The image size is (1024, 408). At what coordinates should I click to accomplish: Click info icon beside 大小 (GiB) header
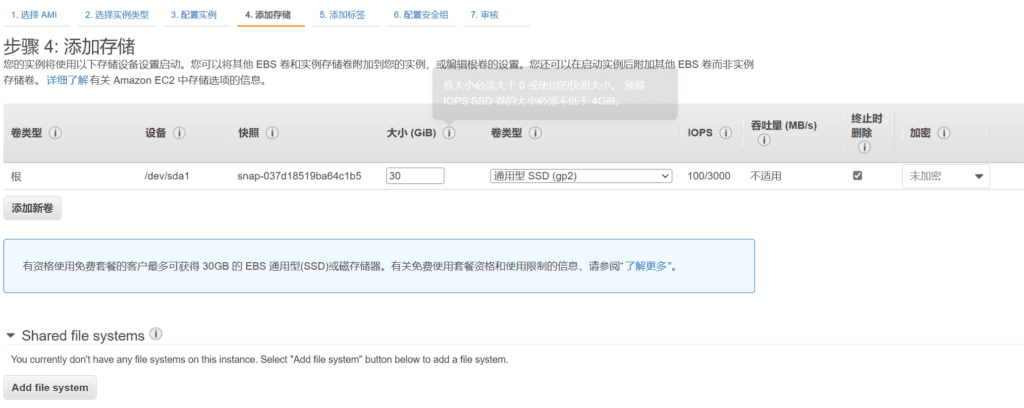point(449,133)
